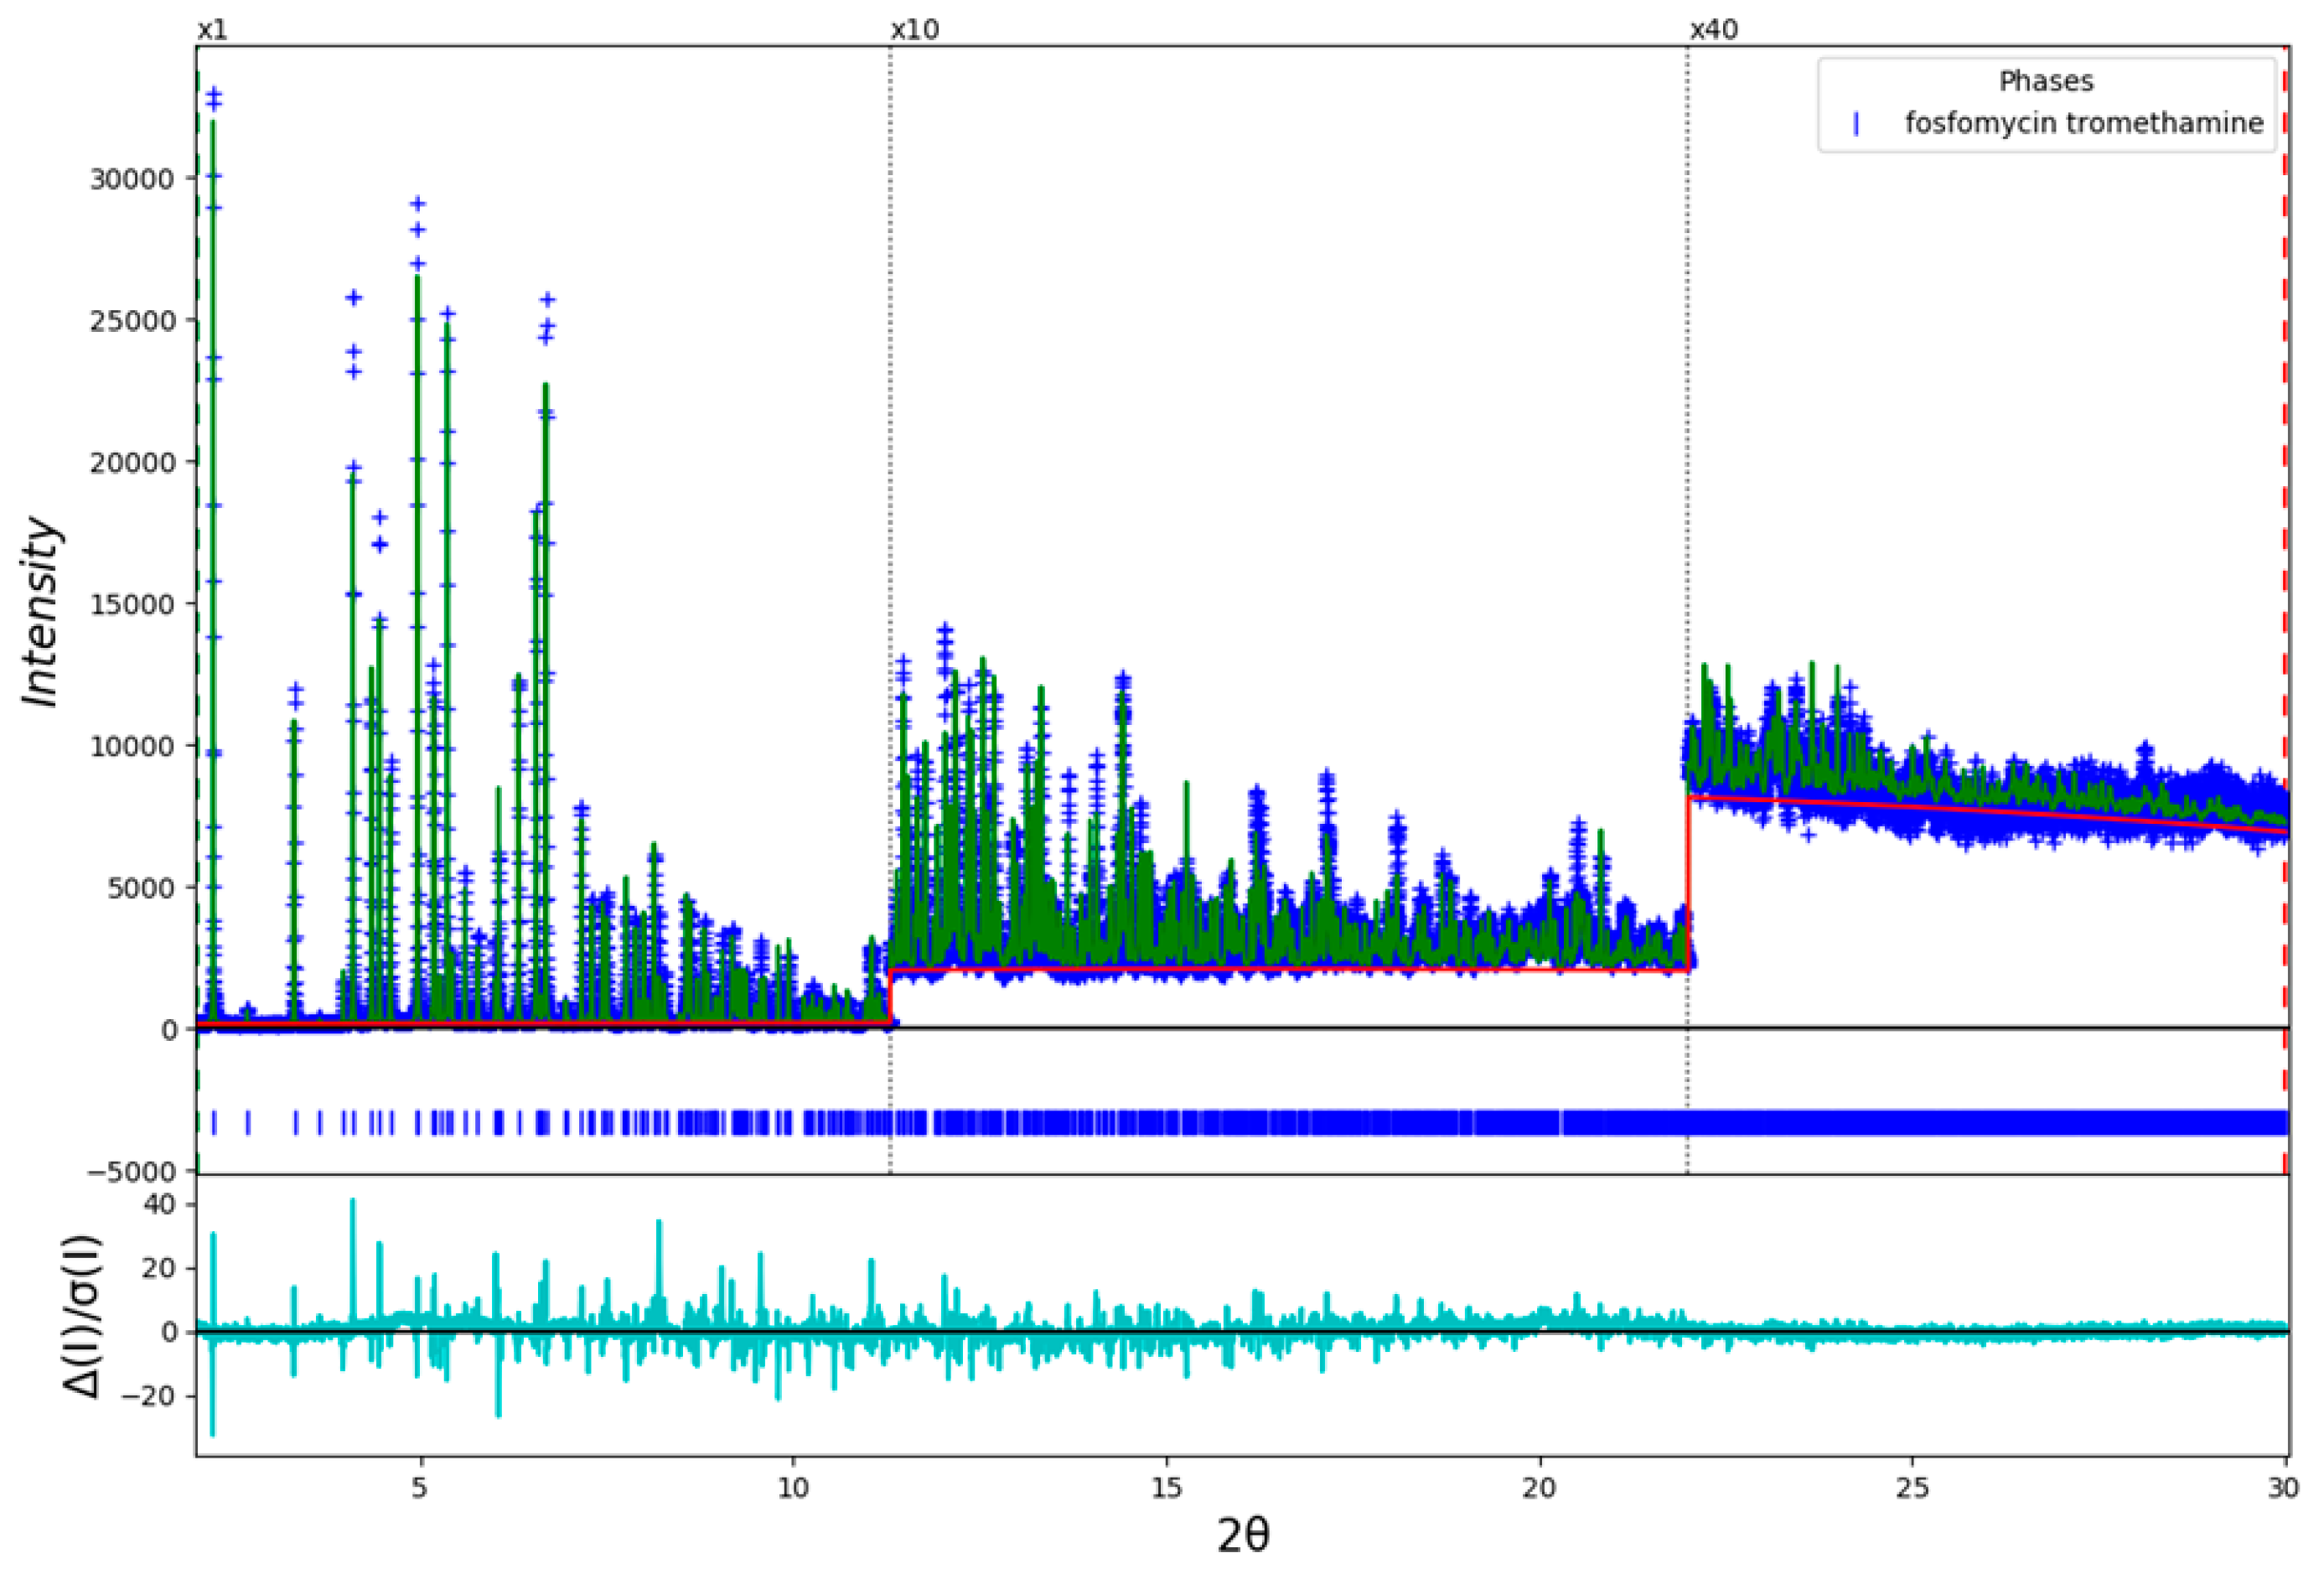
Task: Click the Intensity y-axis label
Action: [42, 612]
